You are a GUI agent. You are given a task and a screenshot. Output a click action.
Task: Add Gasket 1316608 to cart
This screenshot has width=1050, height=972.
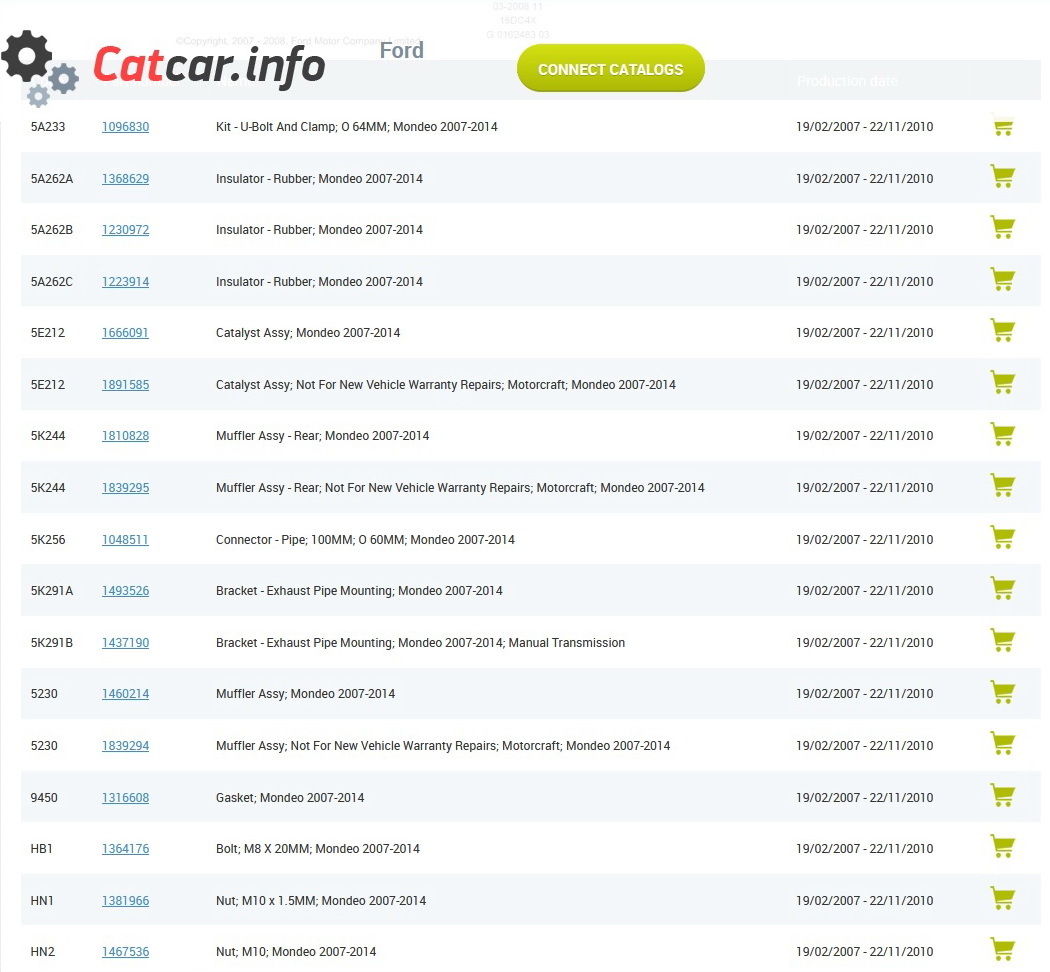pyautogui.click(x=1002, y=795)
